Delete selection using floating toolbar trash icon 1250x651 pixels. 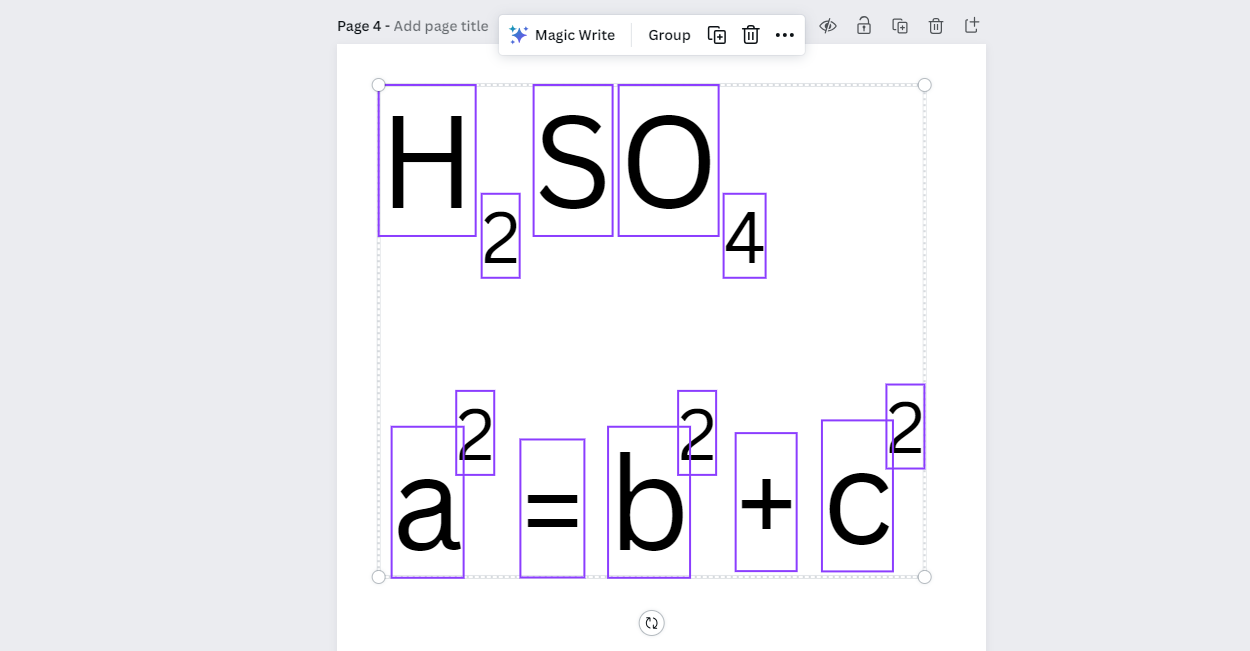751,35
